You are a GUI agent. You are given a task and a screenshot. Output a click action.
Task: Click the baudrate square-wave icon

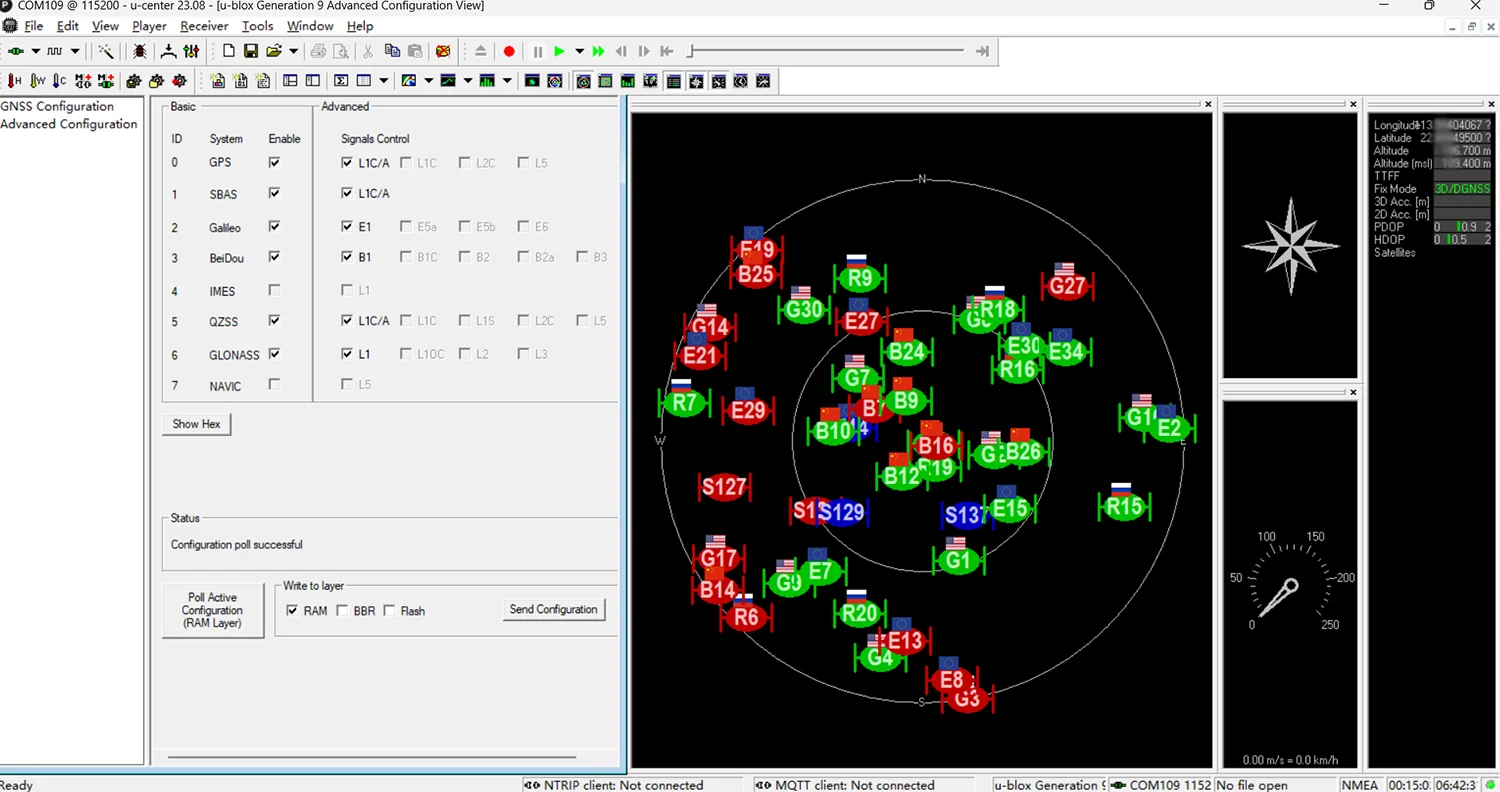55,51
